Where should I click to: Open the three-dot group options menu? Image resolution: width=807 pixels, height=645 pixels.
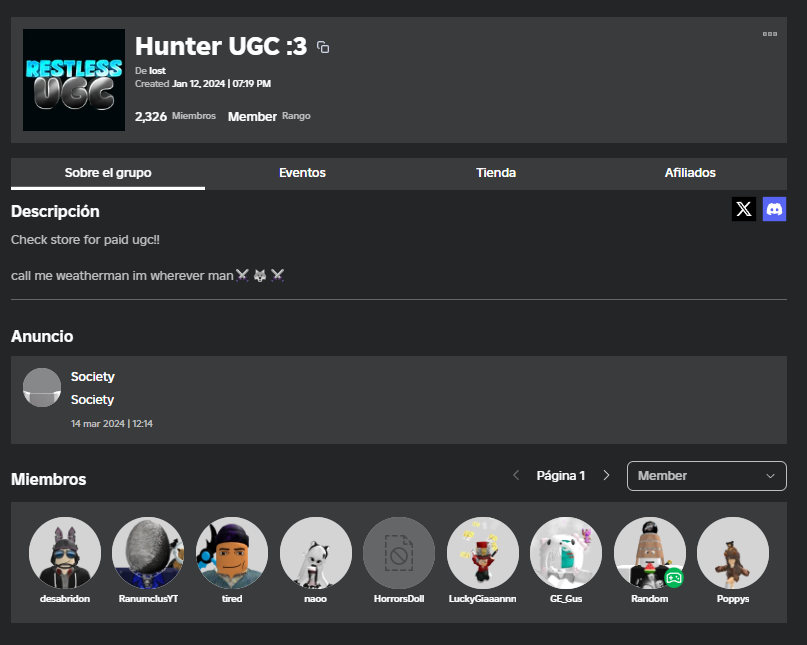click(x=769, y=34)
